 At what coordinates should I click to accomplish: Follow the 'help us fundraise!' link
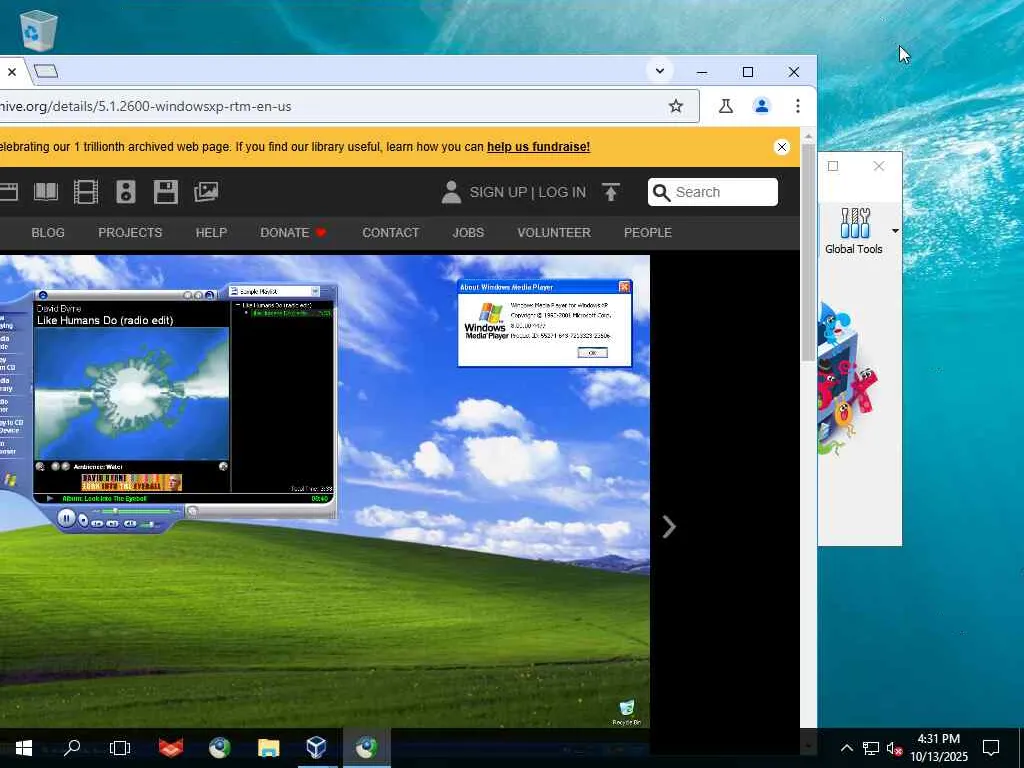click(538, 147)
